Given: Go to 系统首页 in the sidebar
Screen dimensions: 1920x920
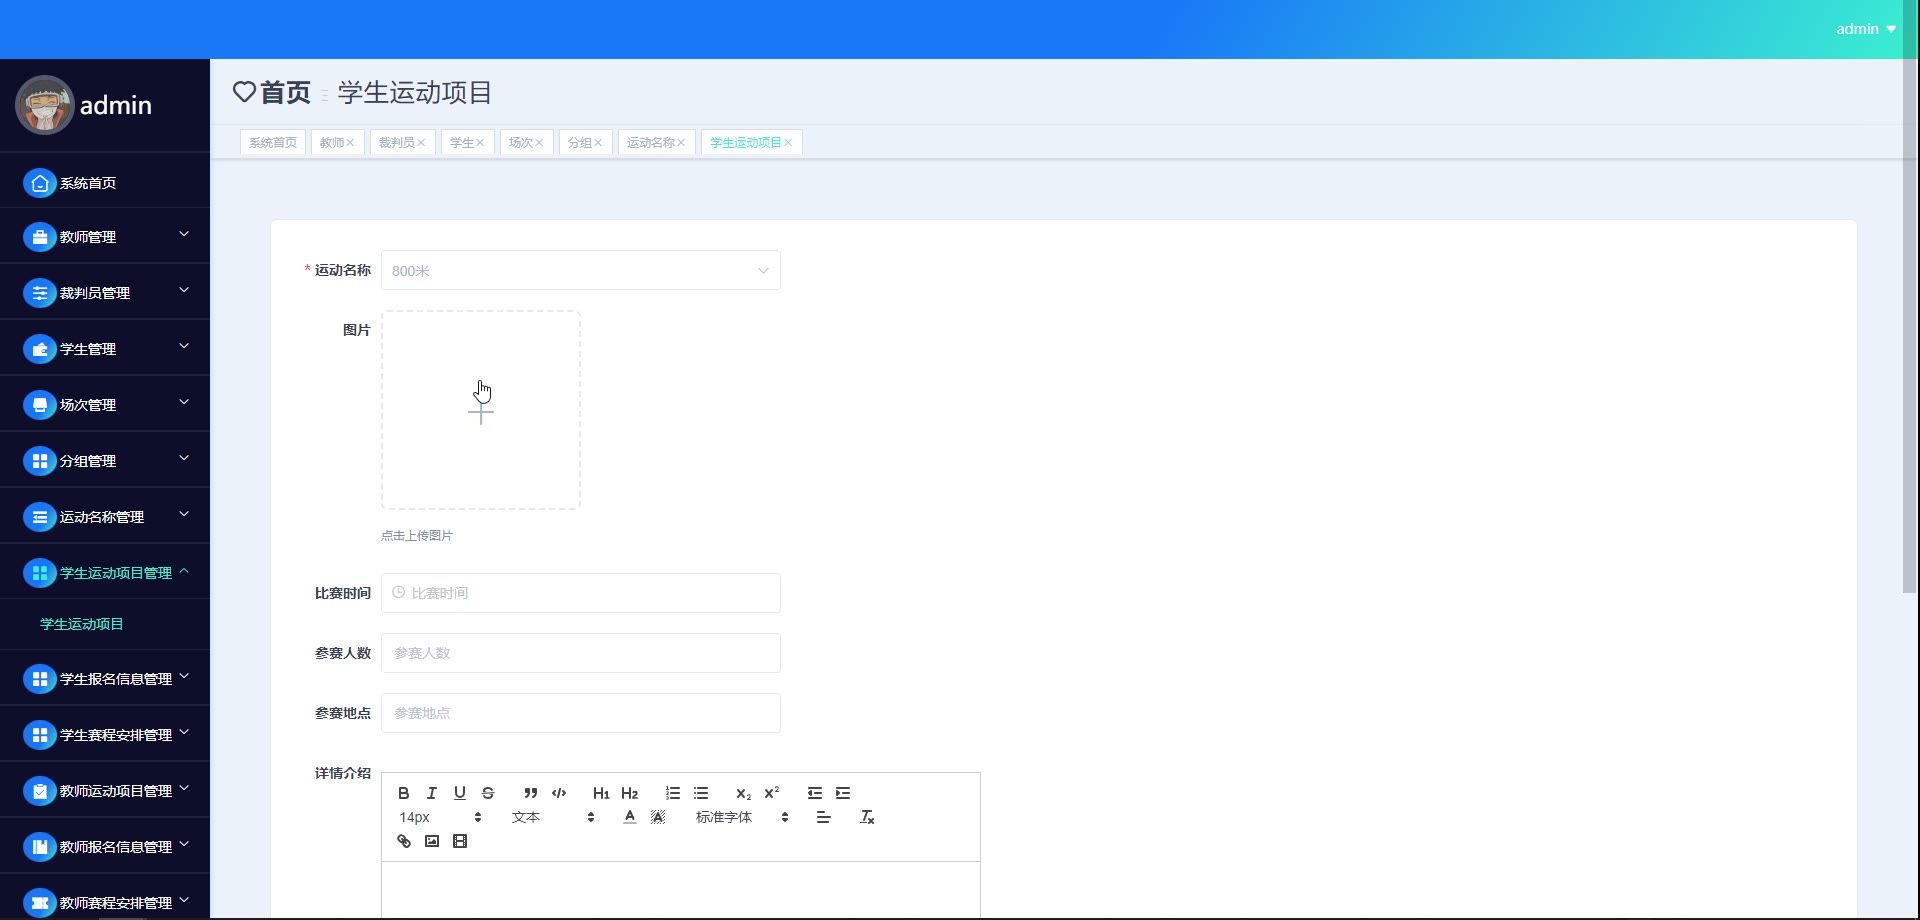Looking at the screenshot, I should [x=105, y=182].
